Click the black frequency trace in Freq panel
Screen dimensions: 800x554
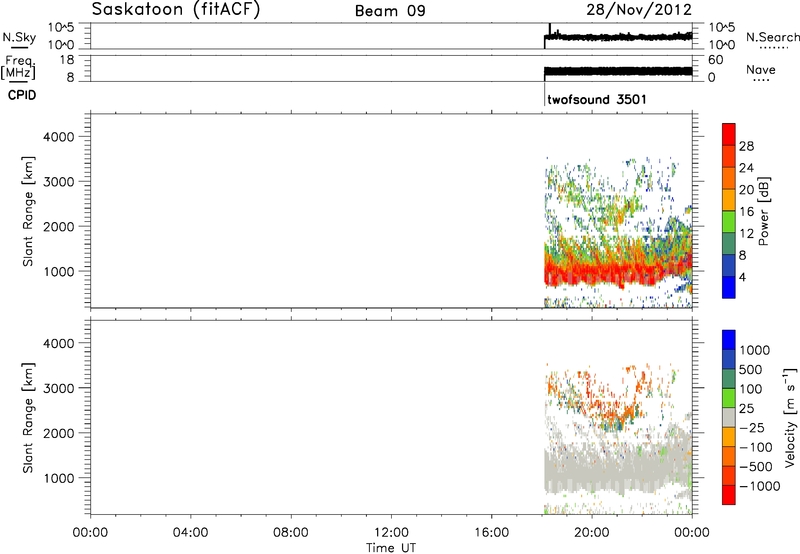point(618,71)
